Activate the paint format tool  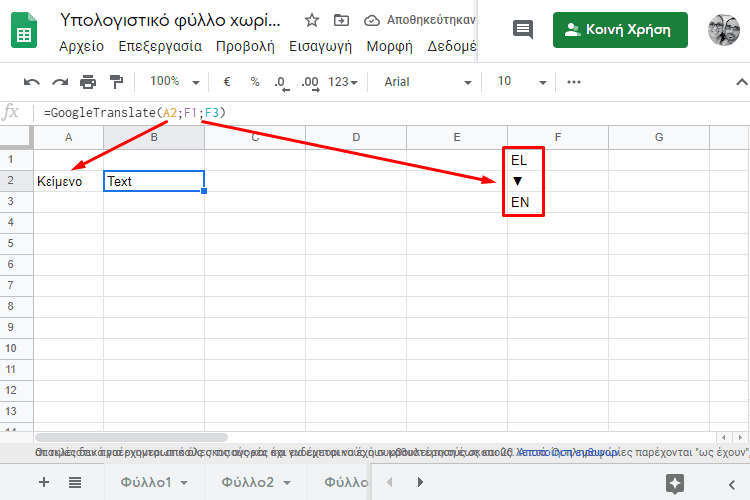(x=116, y=82)
